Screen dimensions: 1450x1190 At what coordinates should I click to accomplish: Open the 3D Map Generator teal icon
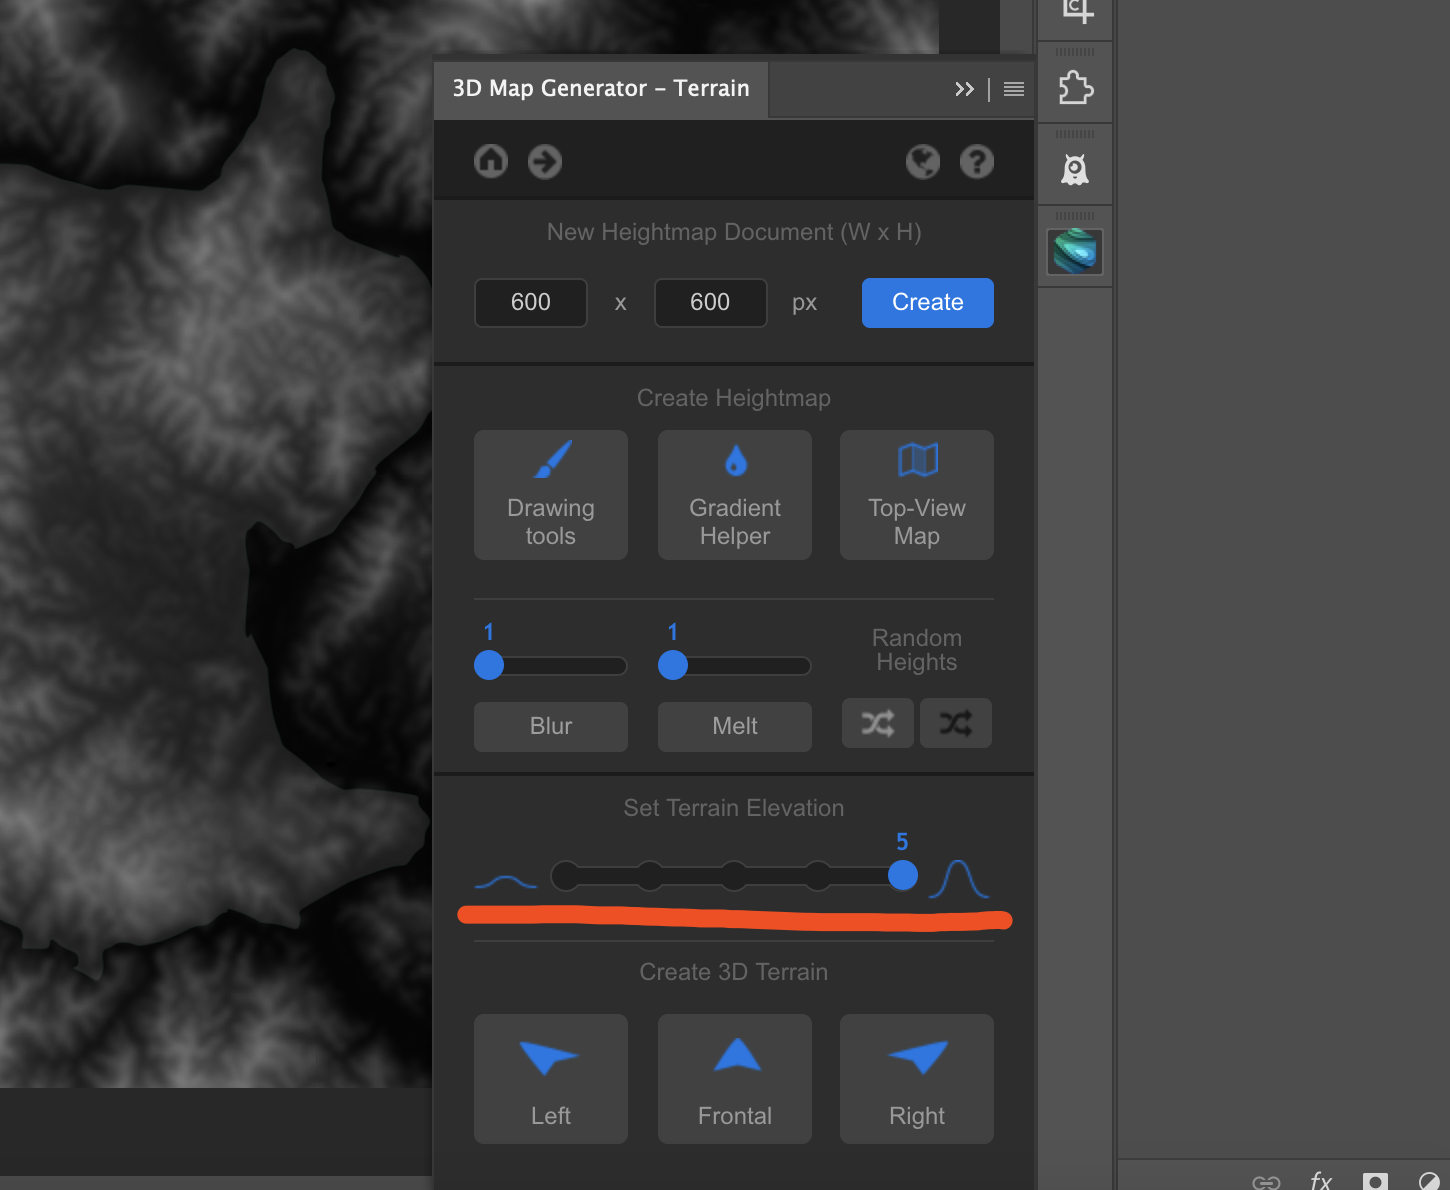[x=1075, y=251]
